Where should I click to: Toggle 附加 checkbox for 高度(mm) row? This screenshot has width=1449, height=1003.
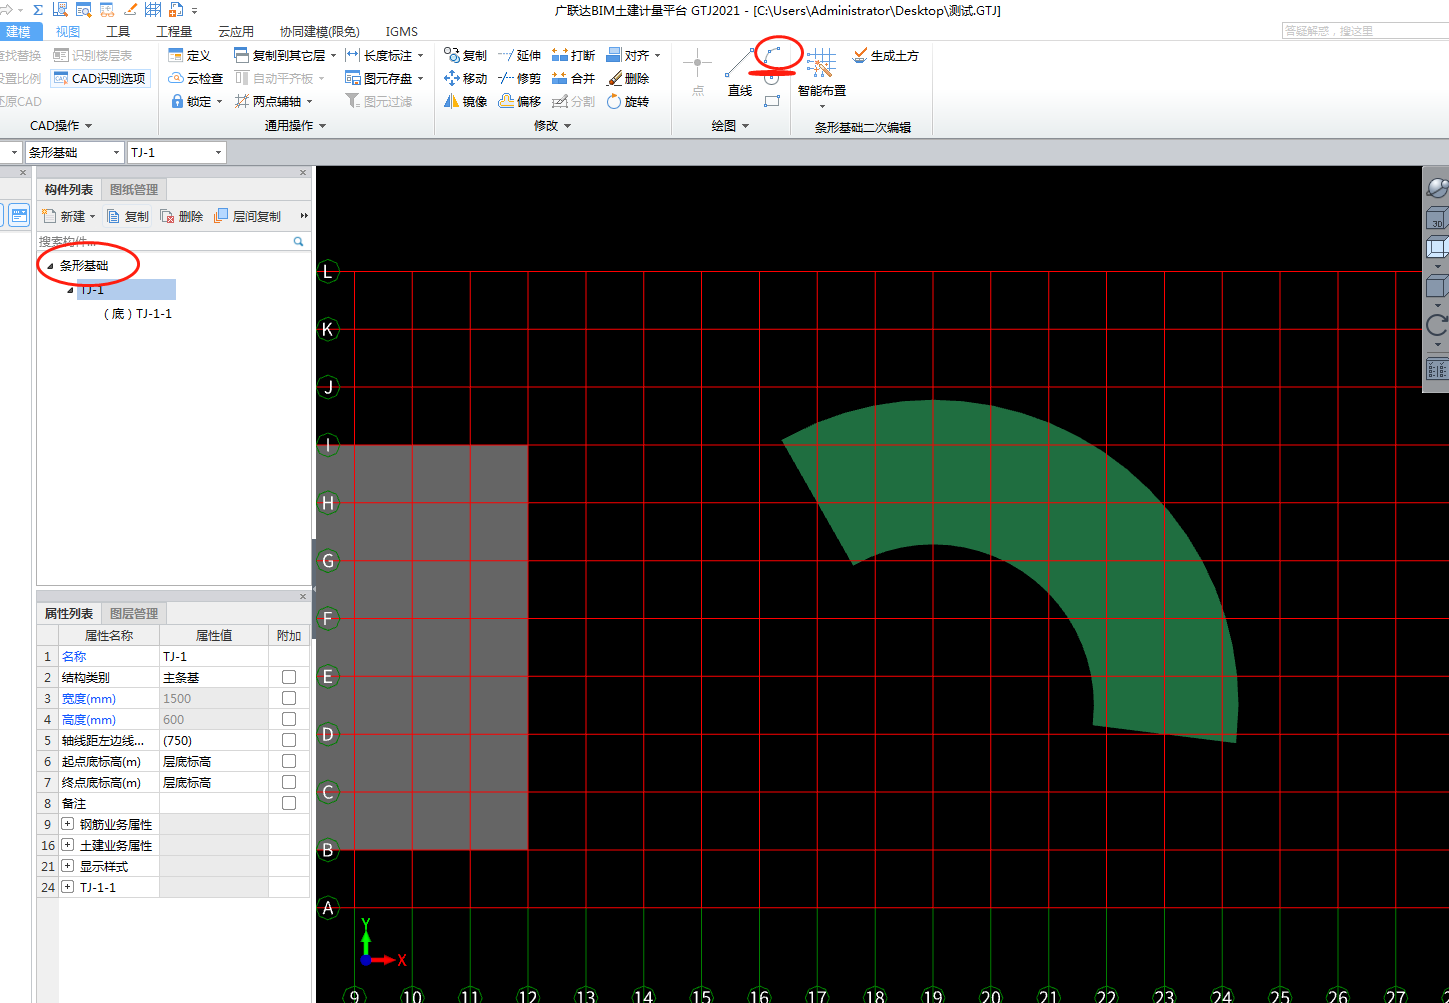coord(289,719)
